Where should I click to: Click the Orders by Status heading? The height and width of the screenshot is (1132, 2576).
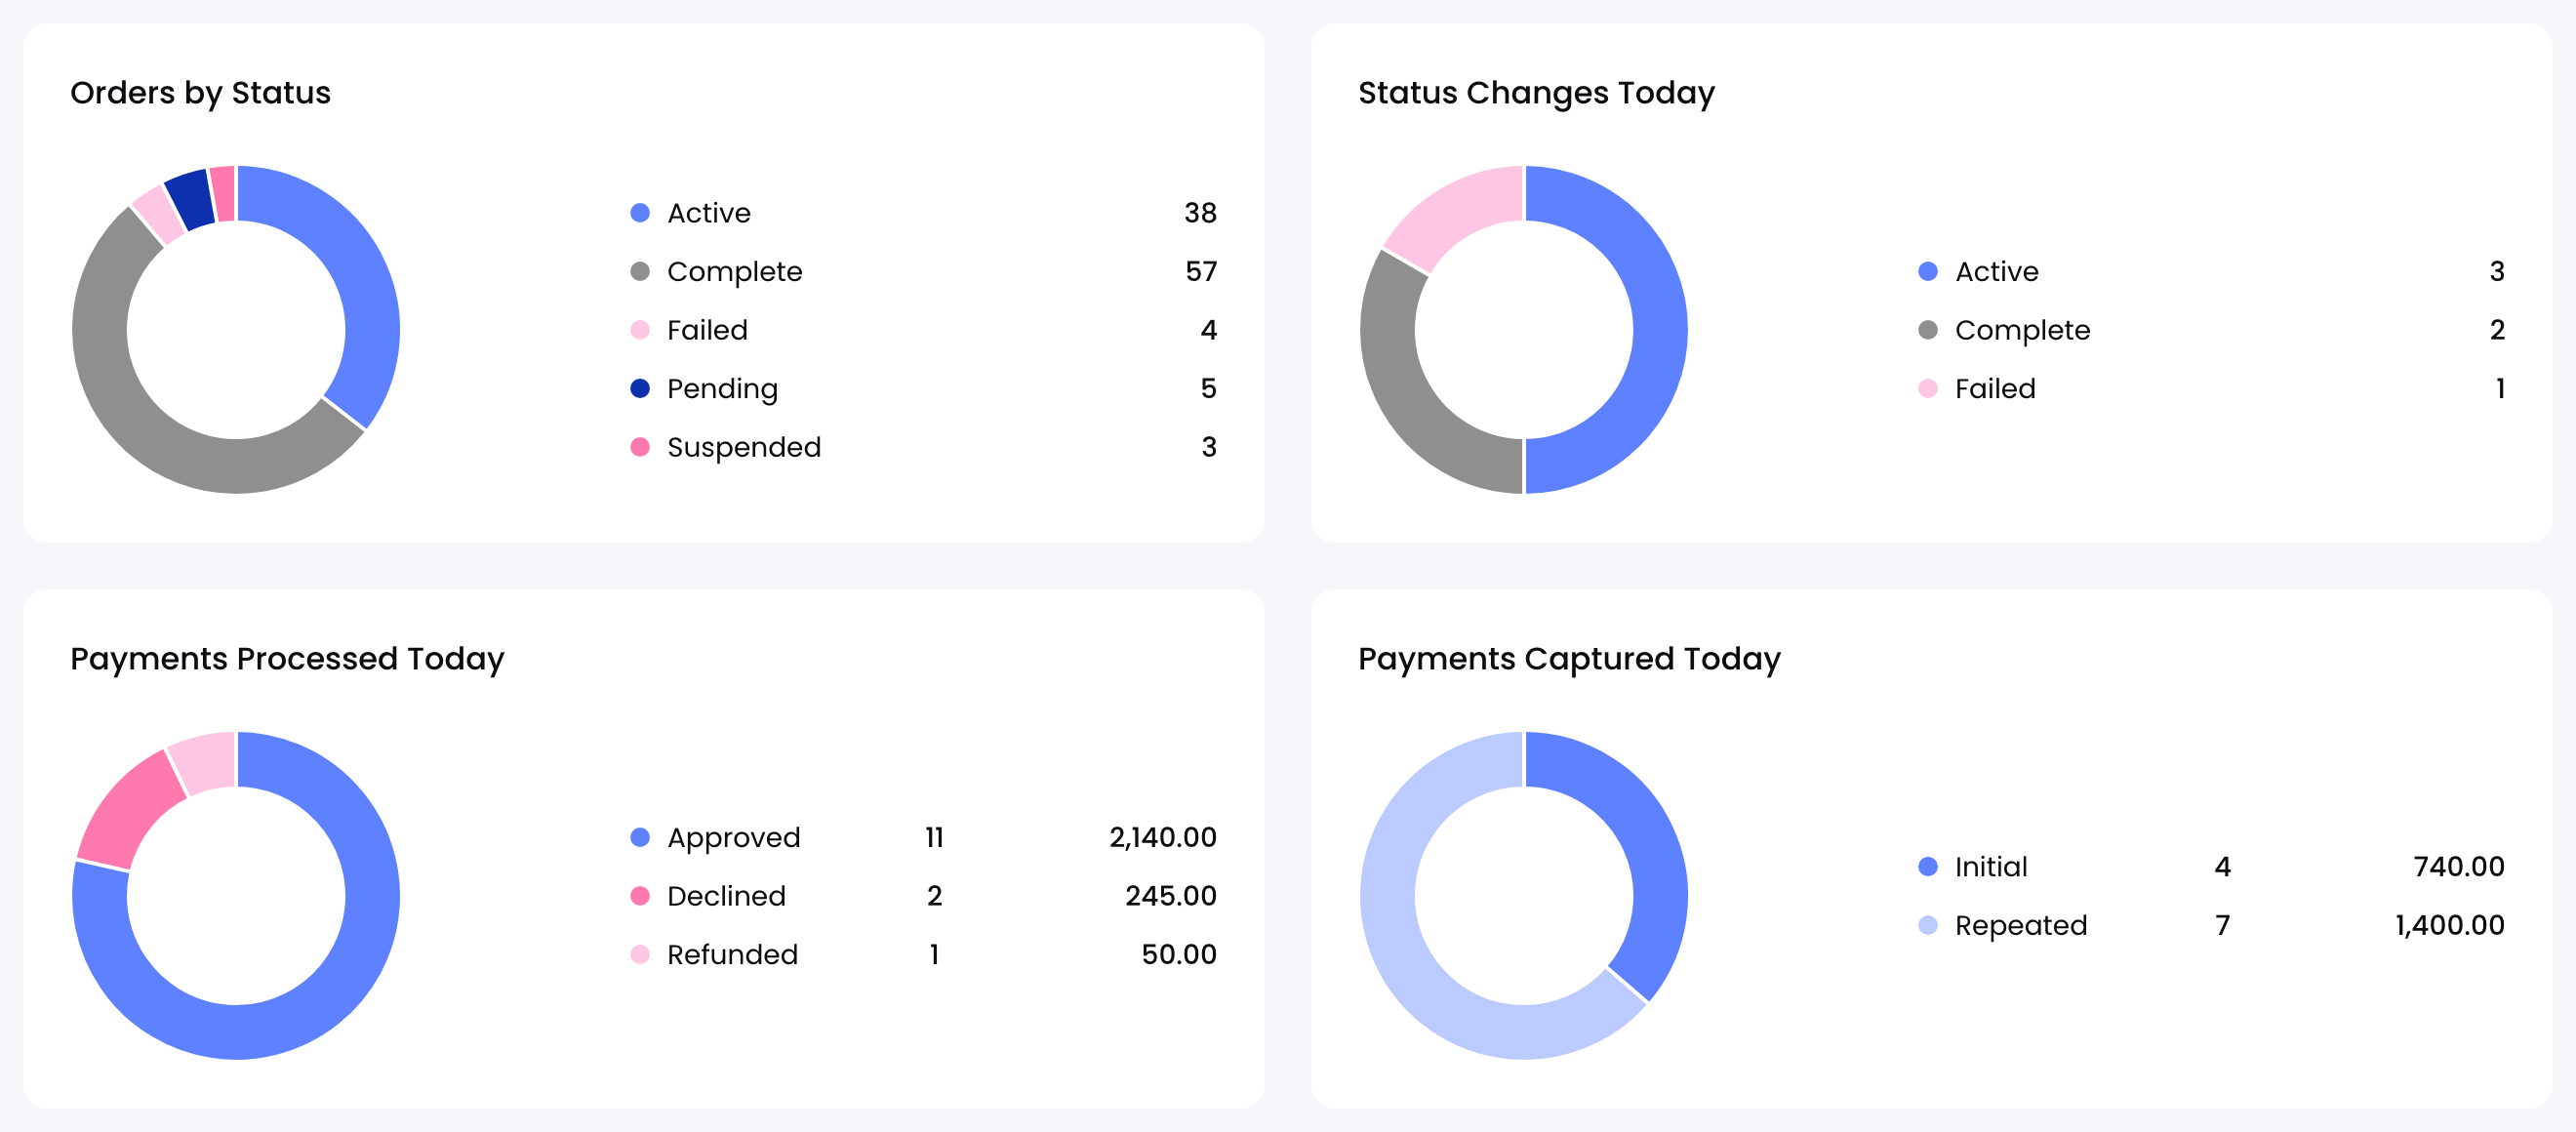tap(200, 93)
